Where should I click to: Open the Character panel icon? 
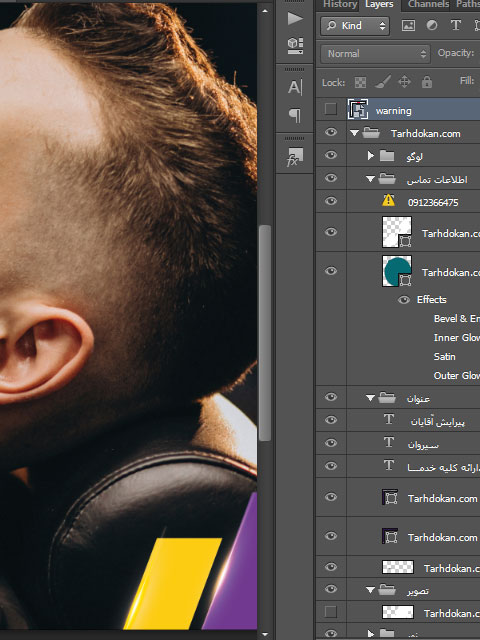tap(295, 87)
